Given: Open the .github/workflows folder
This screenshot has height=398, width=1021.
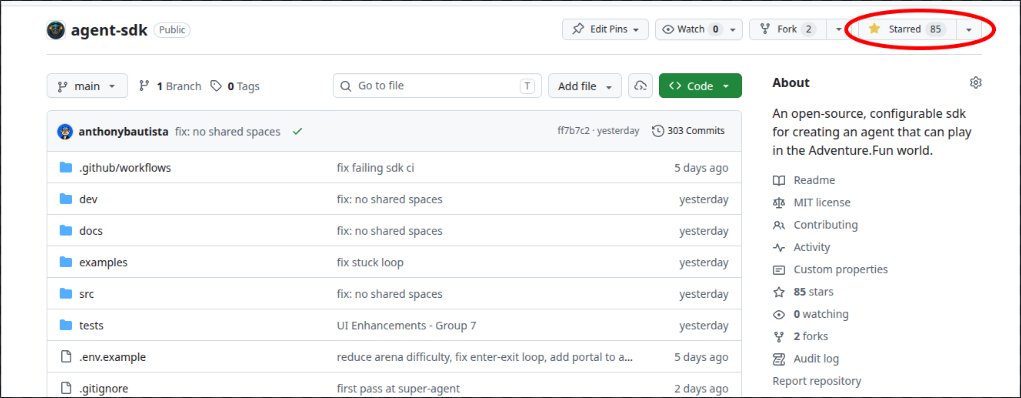Looking at the screenshot, I should tap(125, 168).
